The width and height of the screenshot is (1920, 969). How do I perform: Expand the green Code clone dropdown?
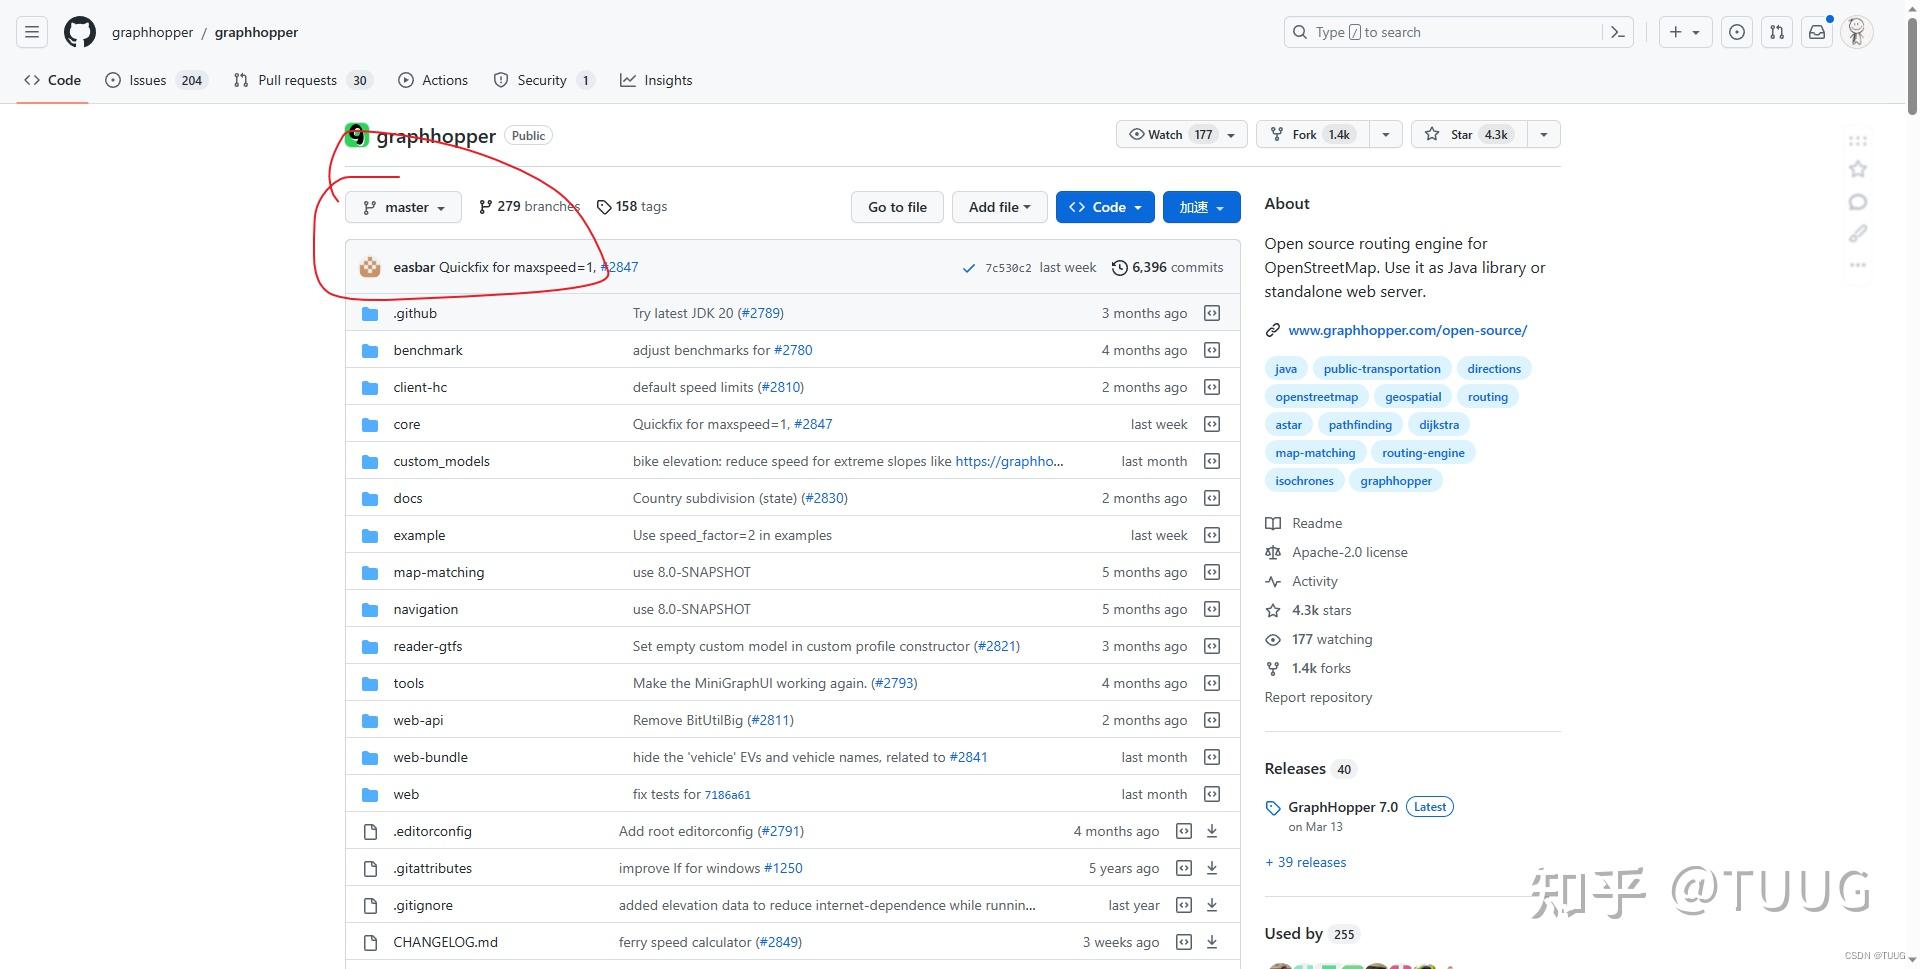click(x=1105, y=207)
